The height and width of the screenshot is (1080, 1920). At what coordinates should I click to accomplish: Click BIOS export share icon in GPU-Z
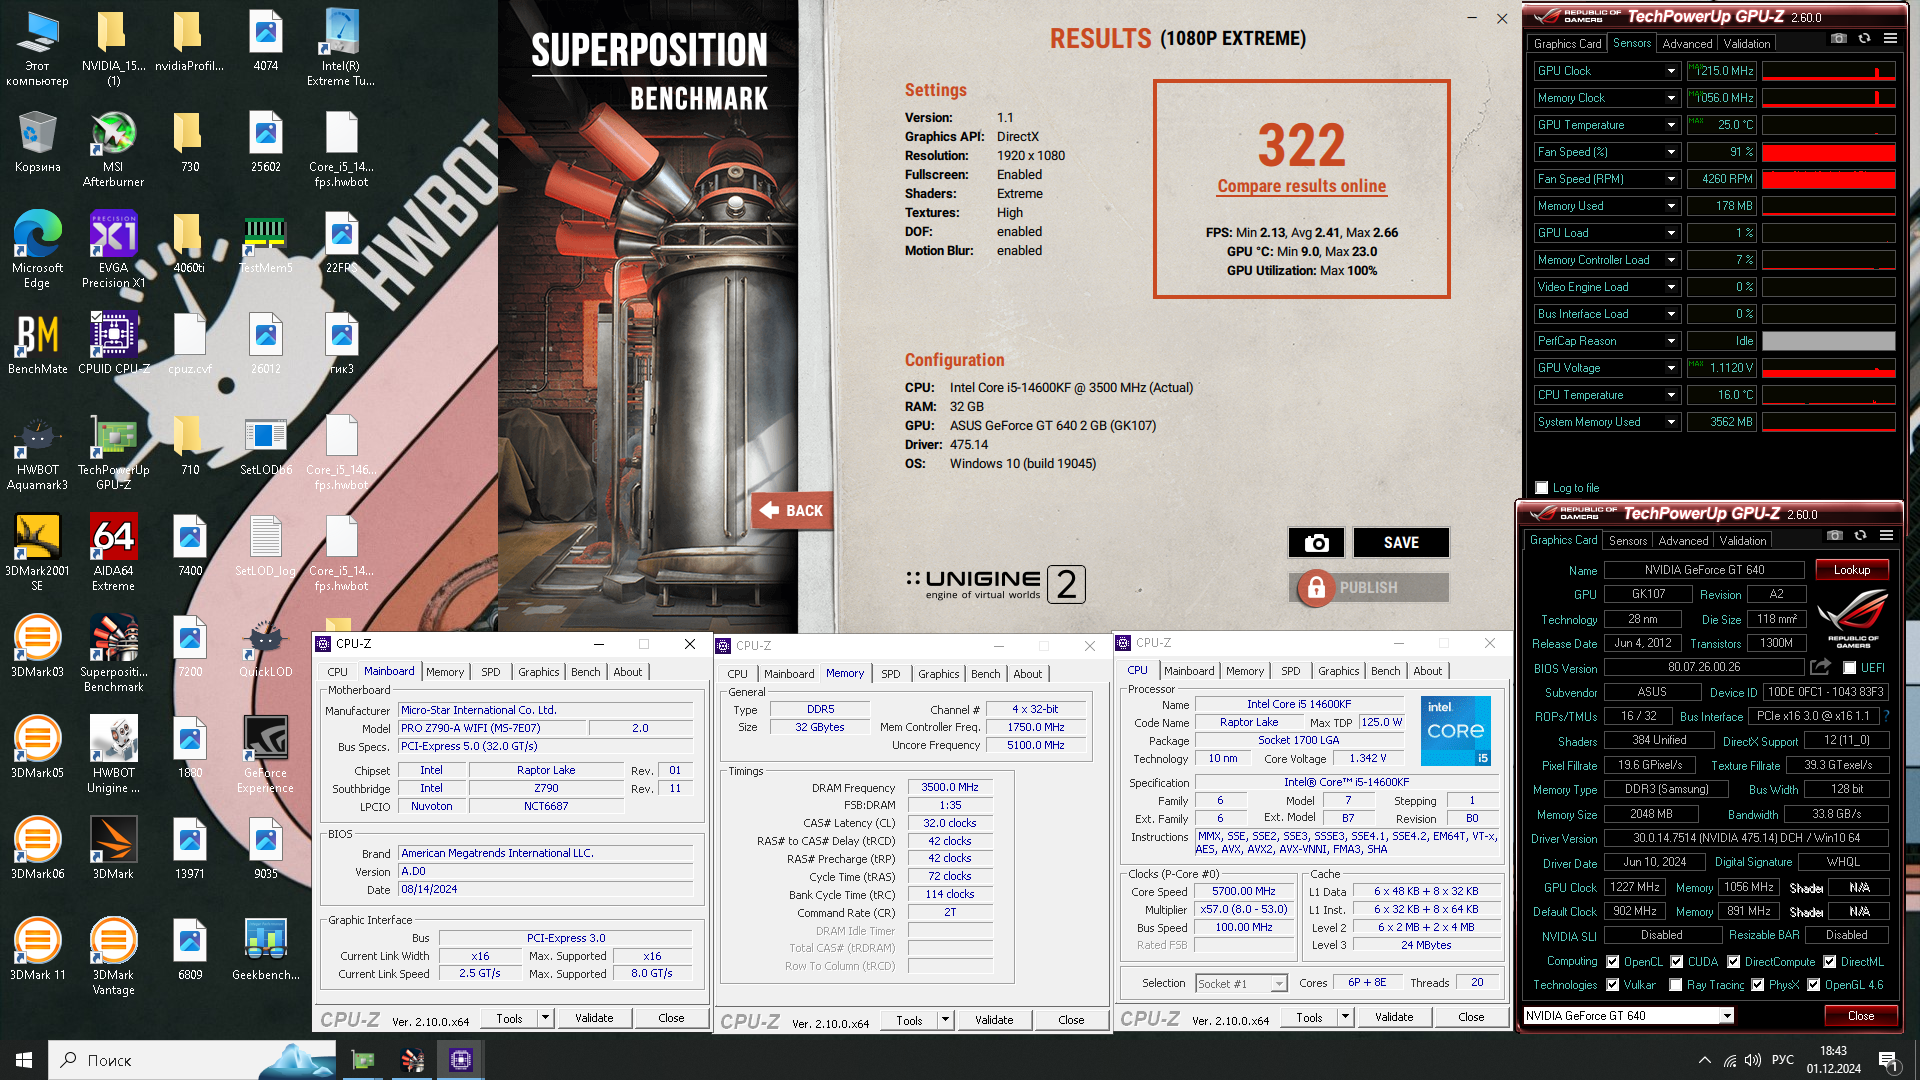(x=1820, y=667)
